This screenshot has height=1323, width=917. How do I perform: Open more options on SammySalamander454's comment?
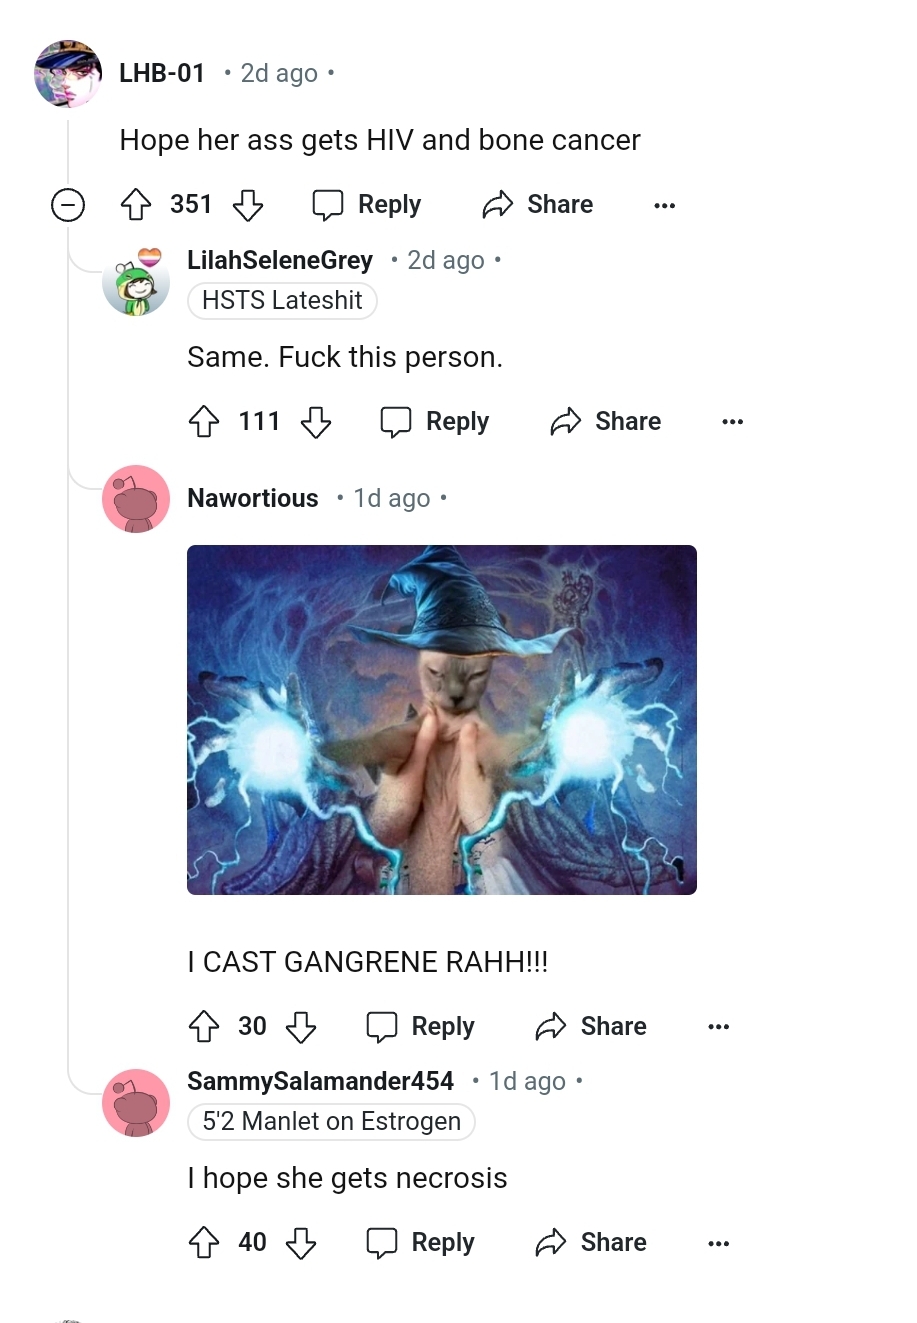pyautogui.click(x=719, y=1243)
